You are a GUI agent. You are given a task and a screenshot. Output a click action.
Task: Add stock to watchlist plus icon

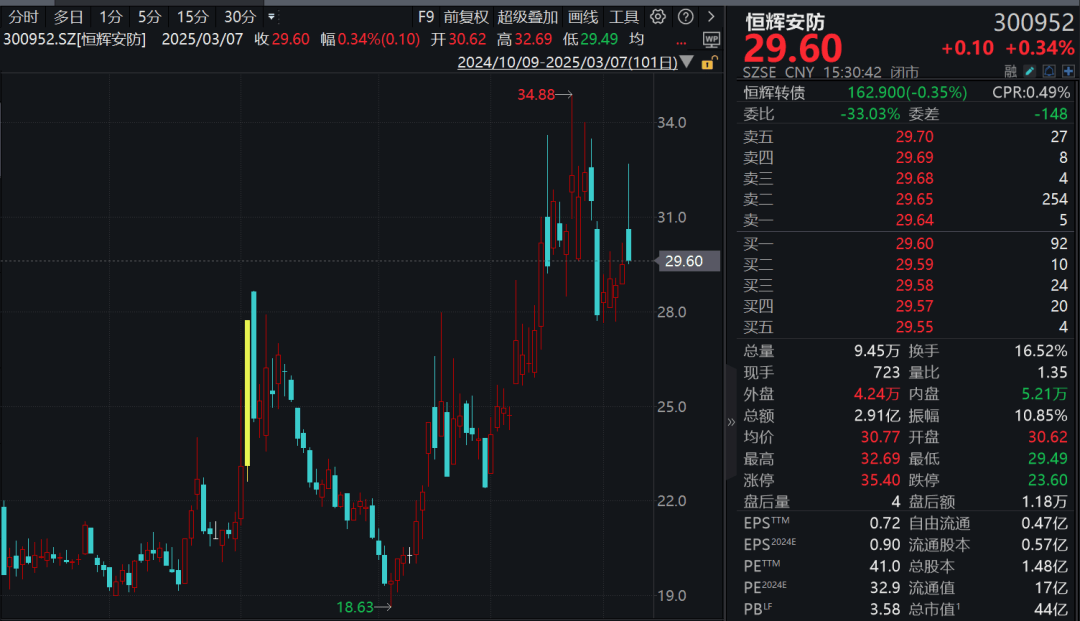[x=1068, y=71]
